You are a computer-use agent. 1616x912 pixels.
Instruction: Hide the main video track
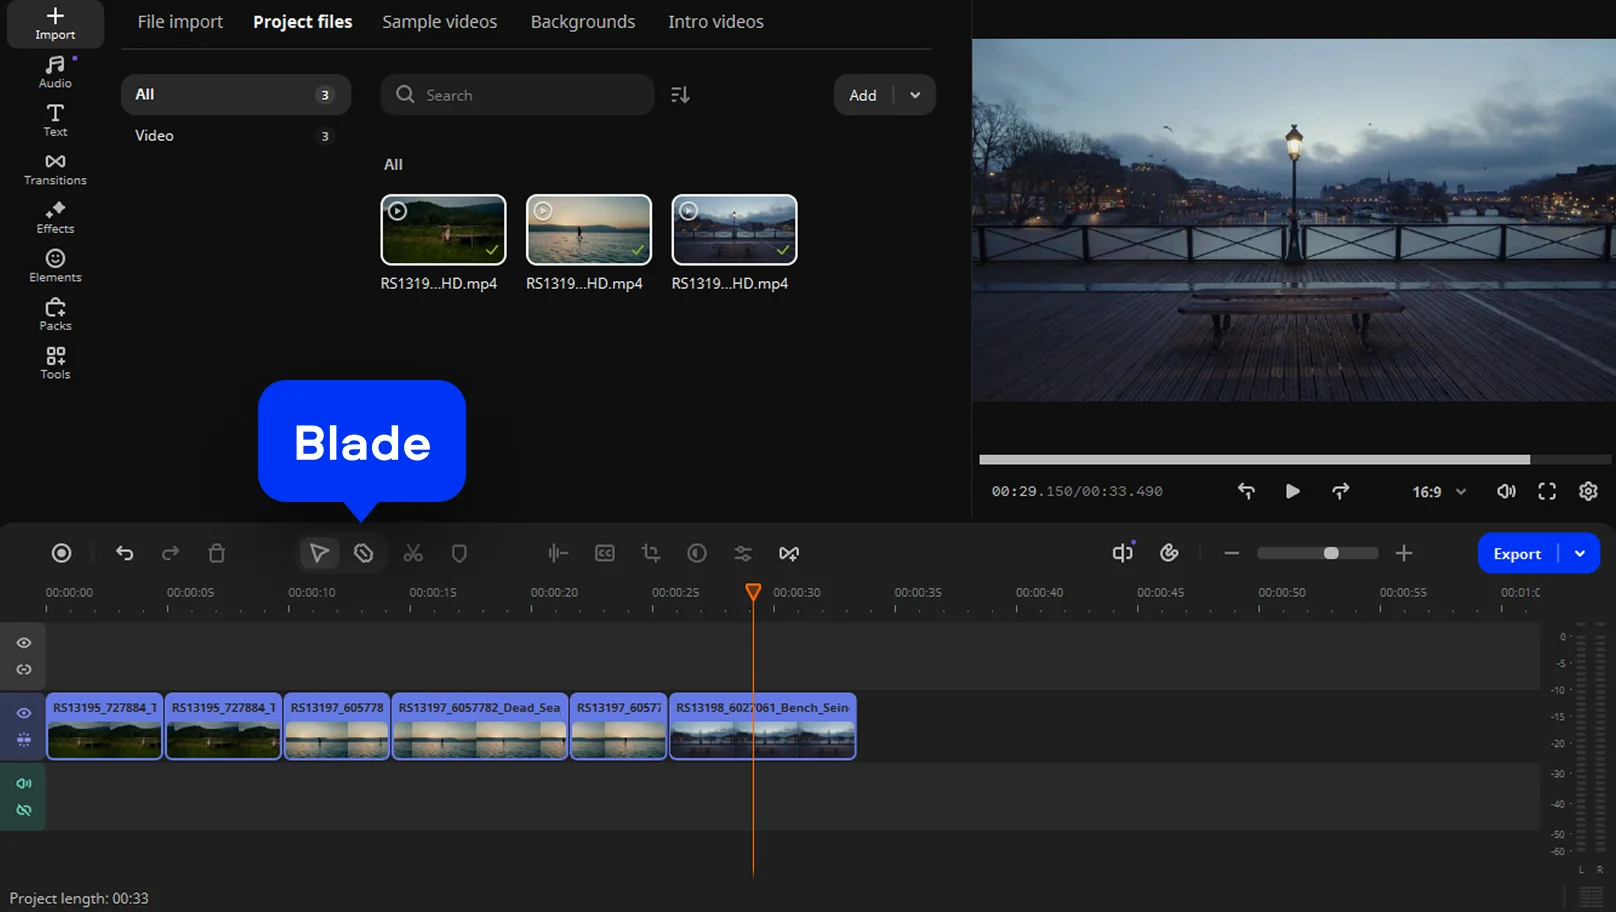pos(24,713)
